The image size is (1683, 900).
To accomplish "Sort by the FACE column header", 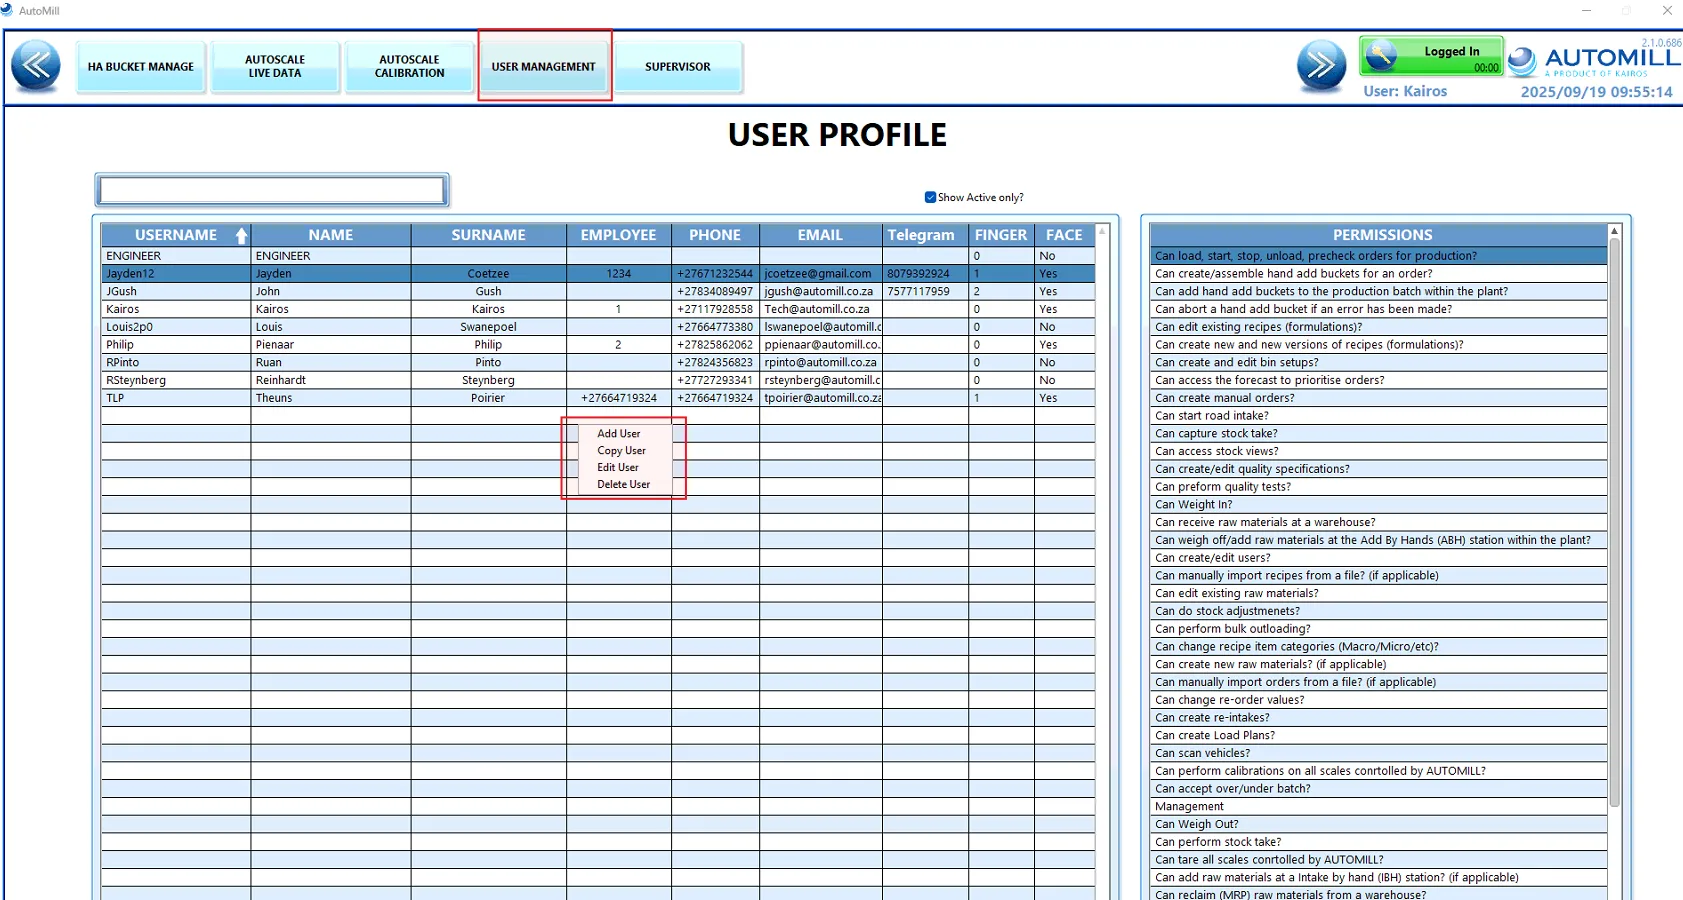I will click(1065, 235).
